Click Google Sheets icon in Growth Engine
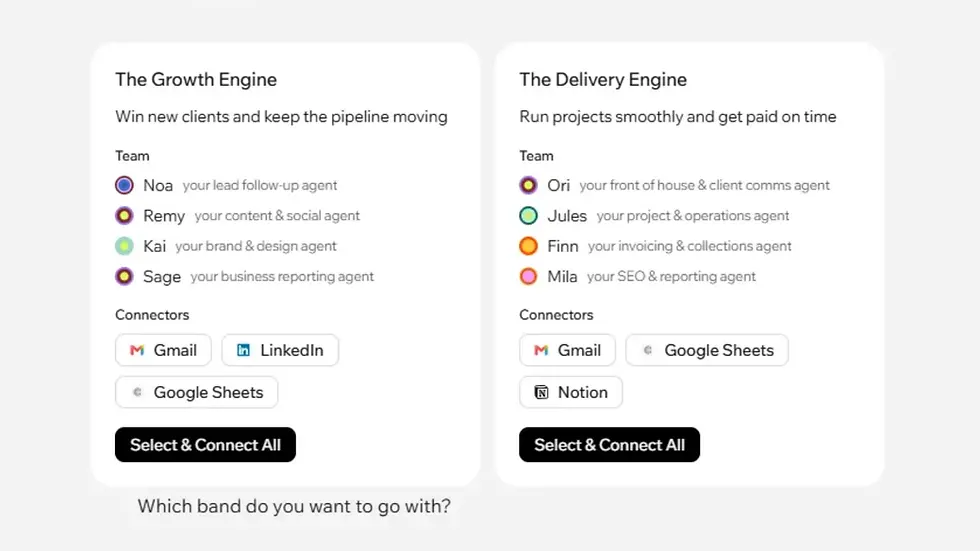Viewport: 980px width, 551px height. pos(138,392)
